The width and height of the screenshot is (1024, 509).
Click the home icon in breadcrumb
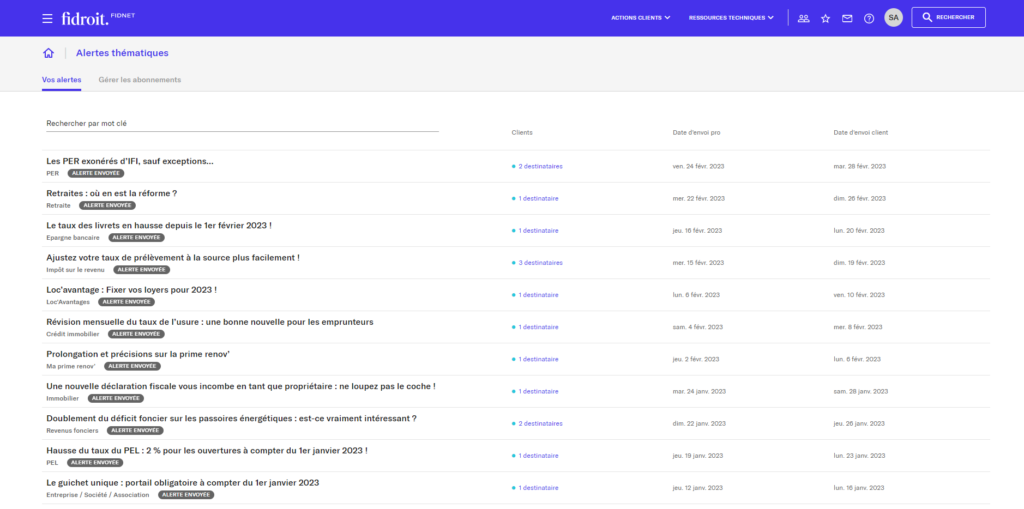48,53
